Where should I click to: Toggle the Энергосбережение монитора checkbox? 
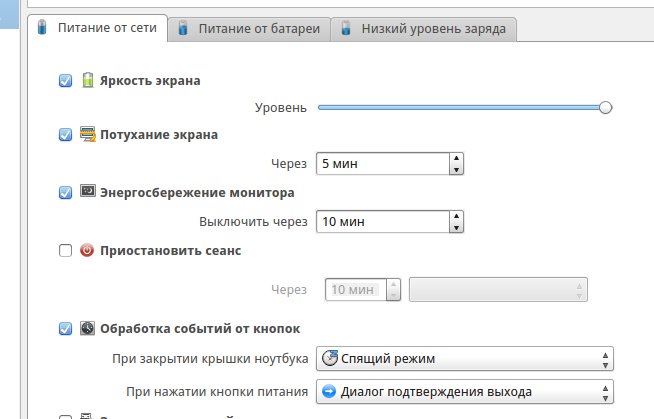point(65,192)
